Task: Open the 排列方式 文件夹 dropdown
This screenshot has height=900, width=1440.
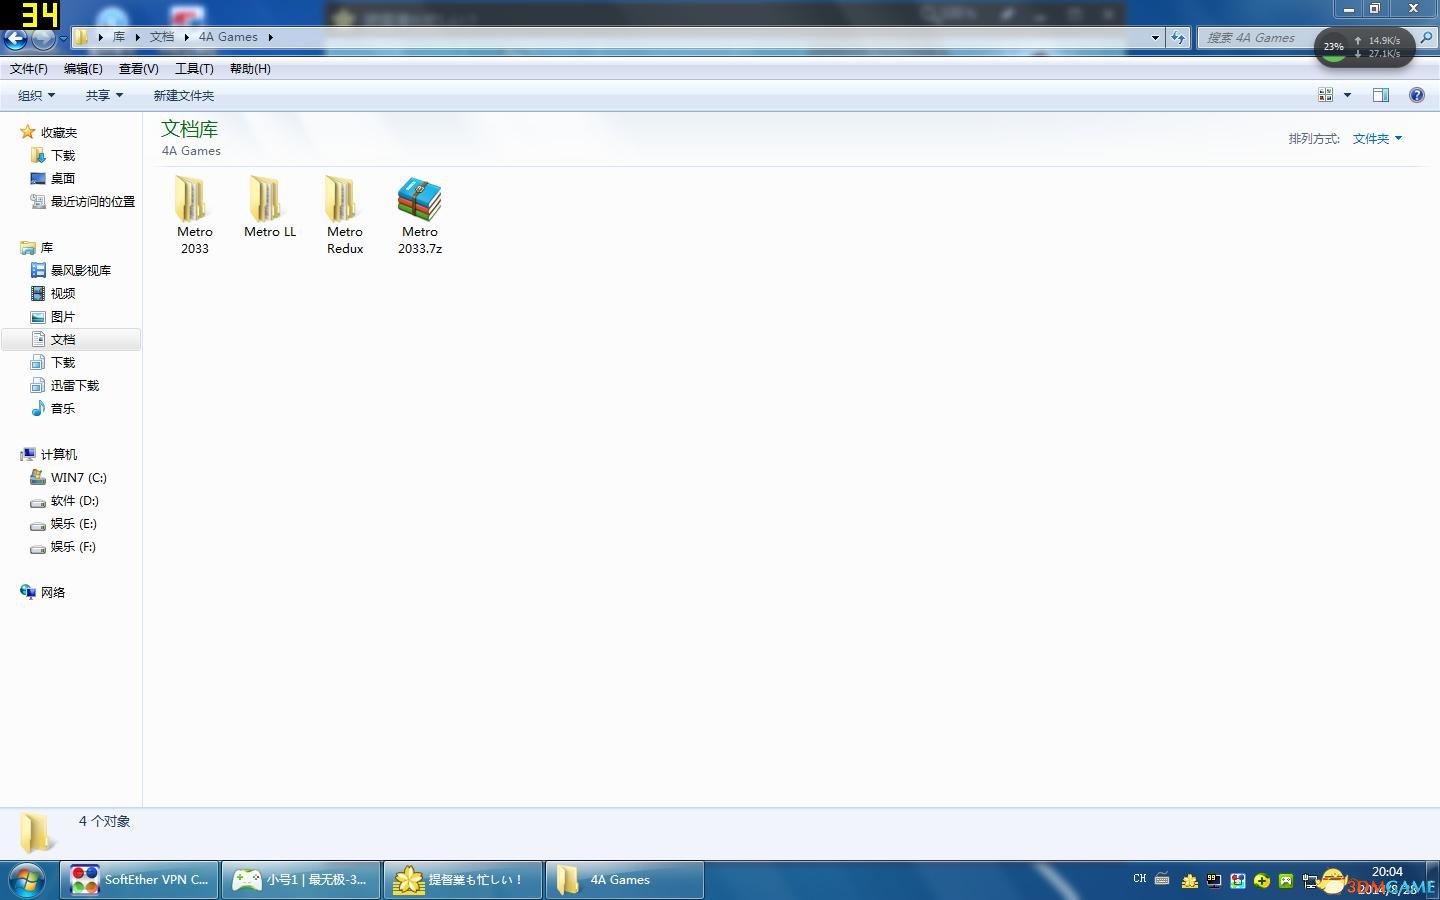Action: tap(1377, 139)
